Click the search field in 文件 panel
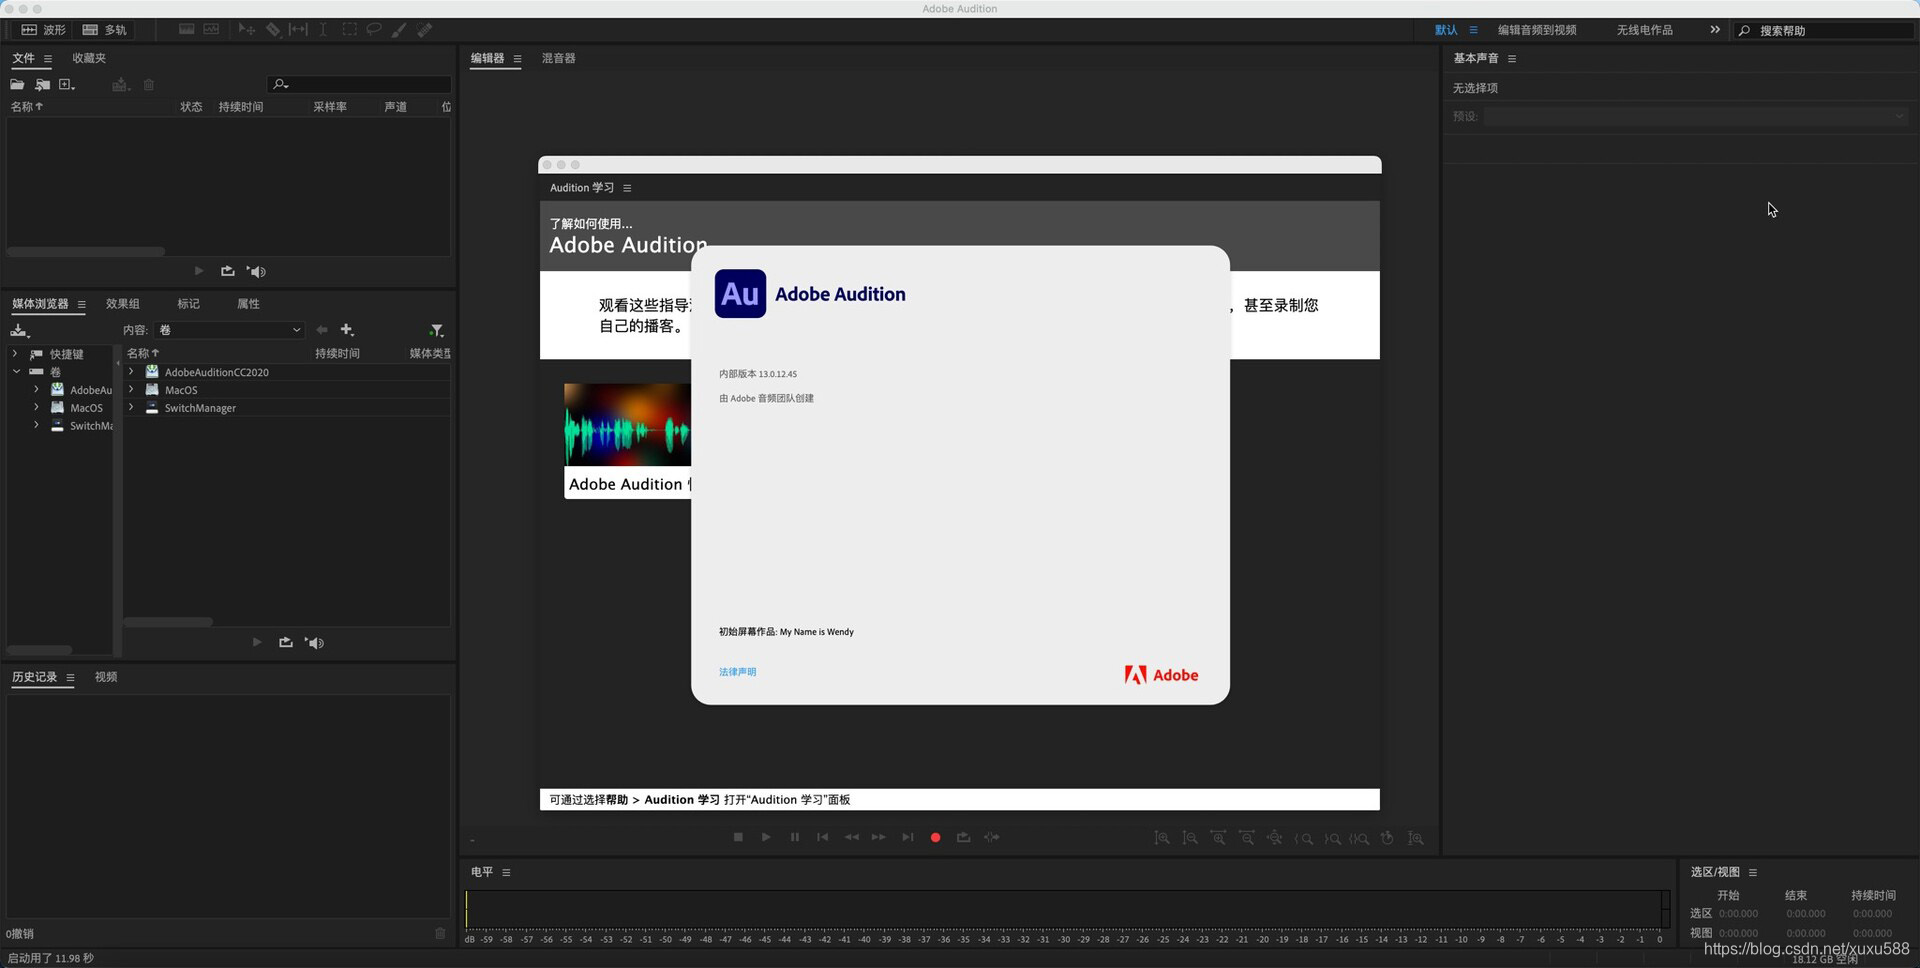 360,84
